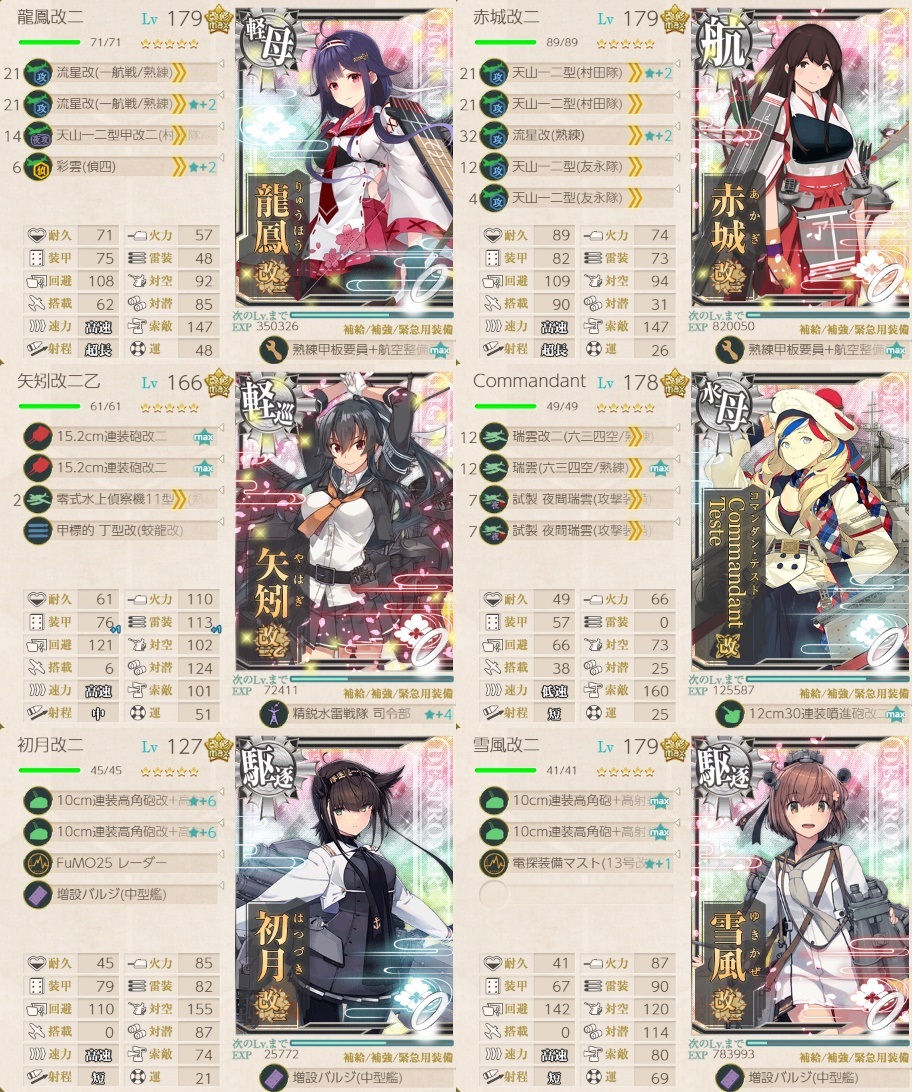Click the 彩雲(偵四) reconnaissance plane icon
912x1092 pixels.
(x=38, y=167)
